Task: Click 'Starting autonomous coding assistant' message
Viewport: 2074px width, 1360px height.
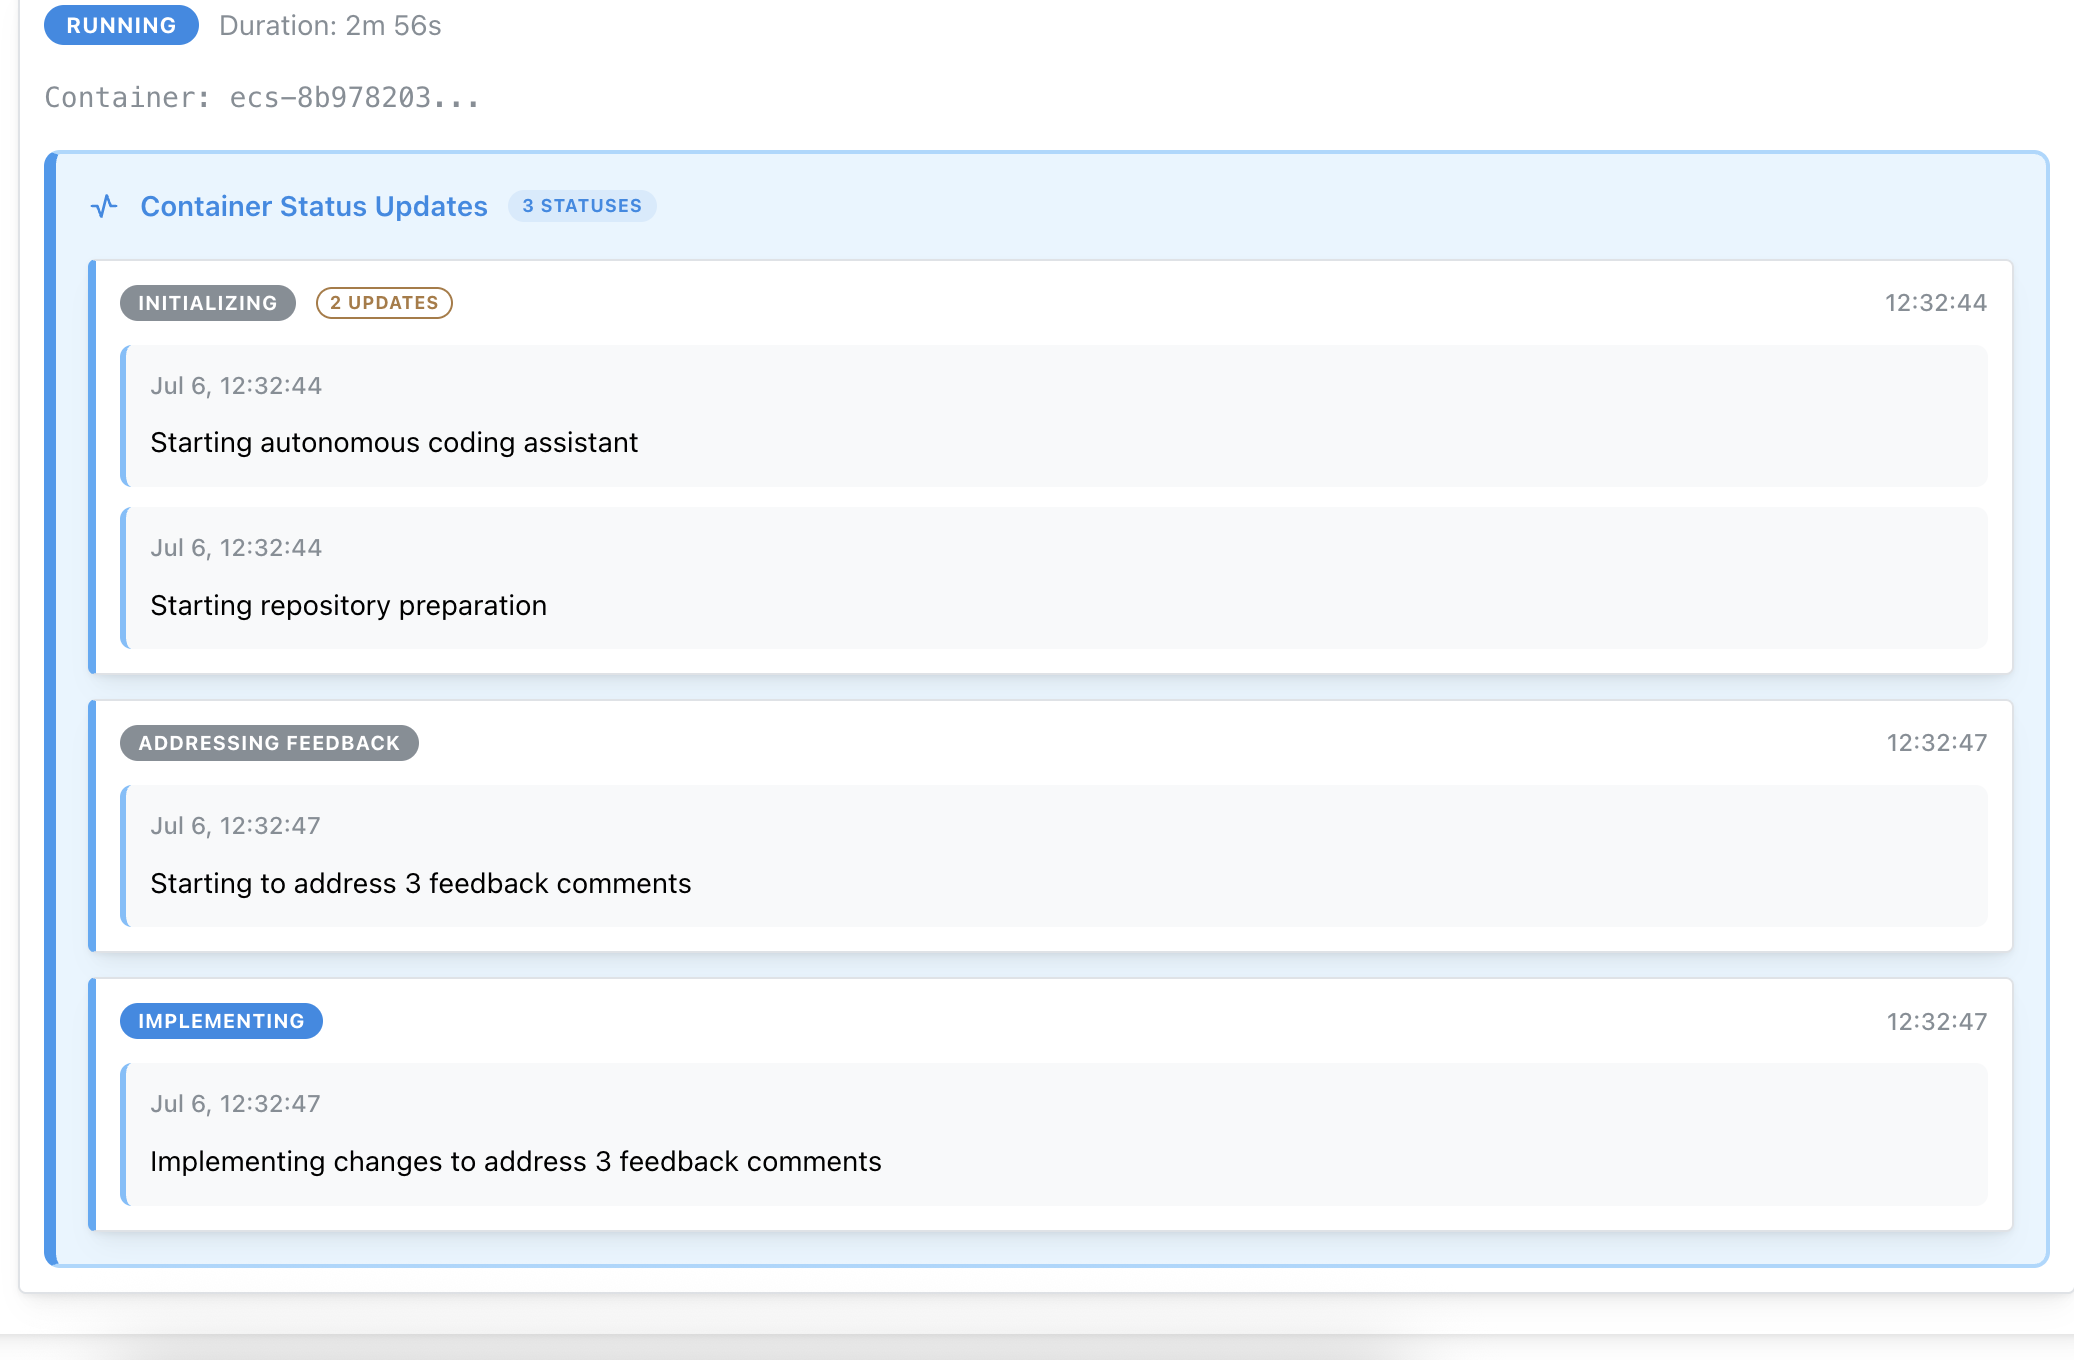Action: (x=394, y=442)
